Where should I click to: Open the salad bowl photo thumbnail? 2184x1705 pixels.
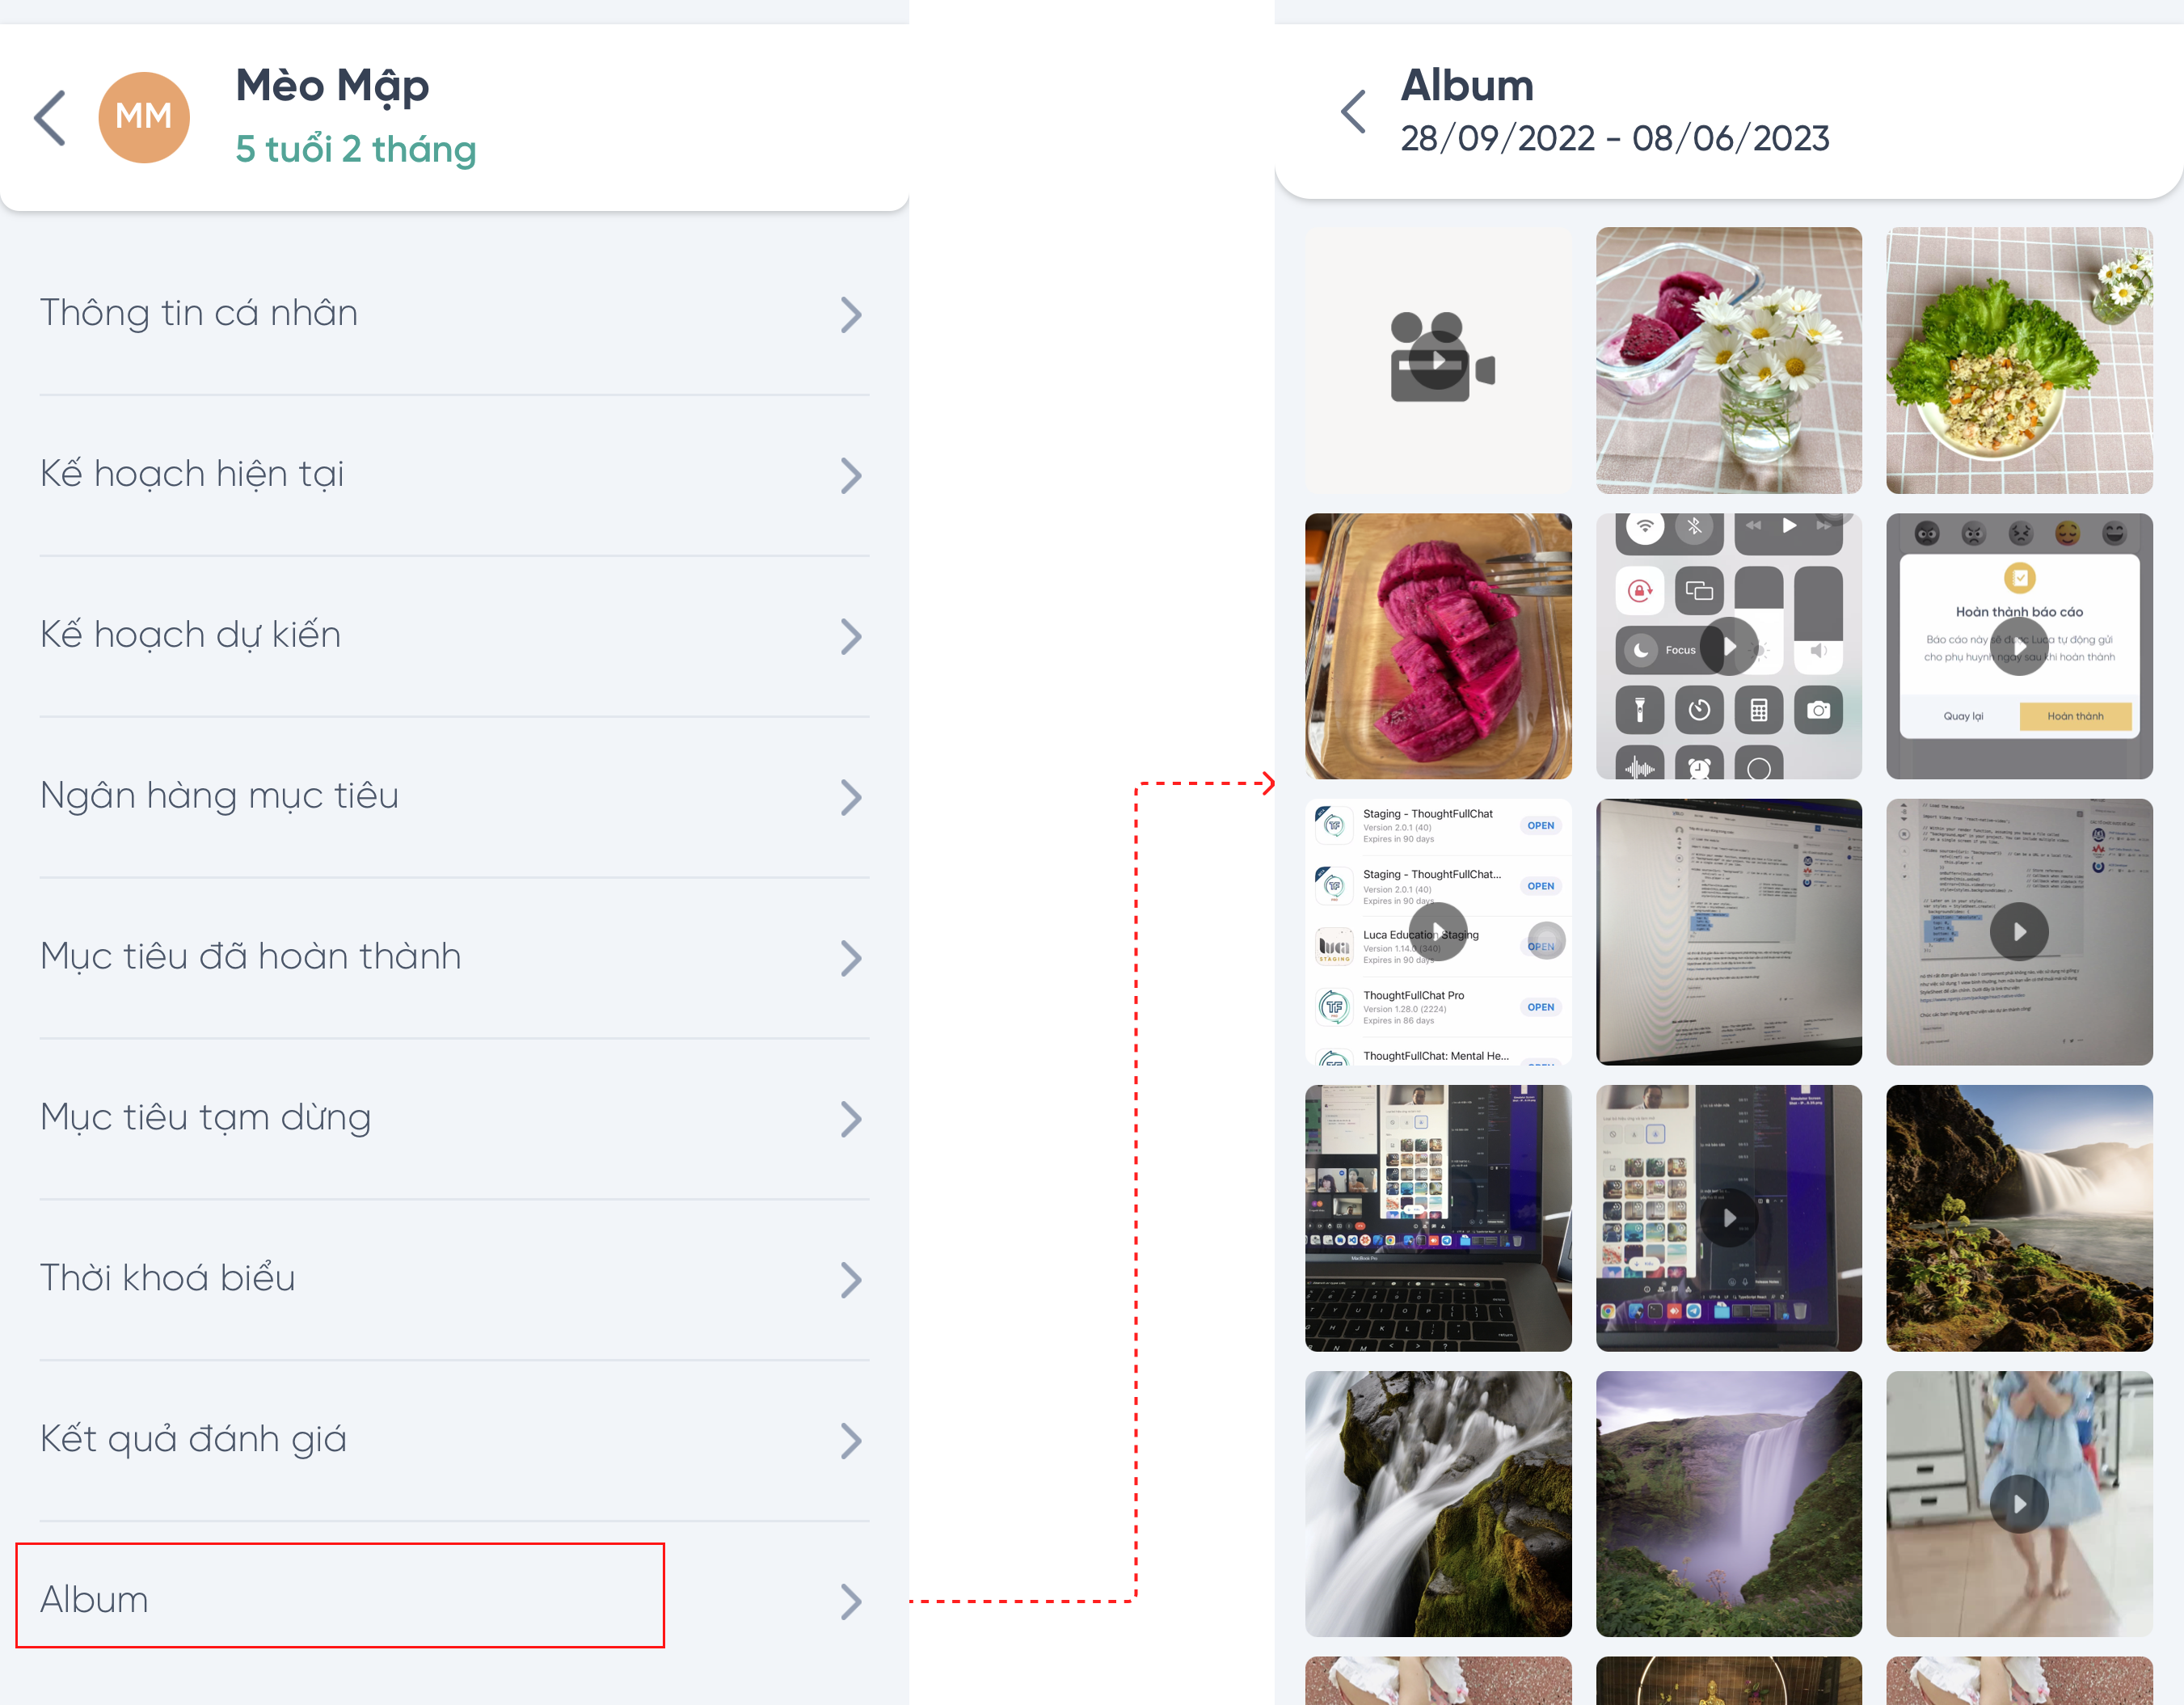pyautogui.click(x=2019, y=360)
